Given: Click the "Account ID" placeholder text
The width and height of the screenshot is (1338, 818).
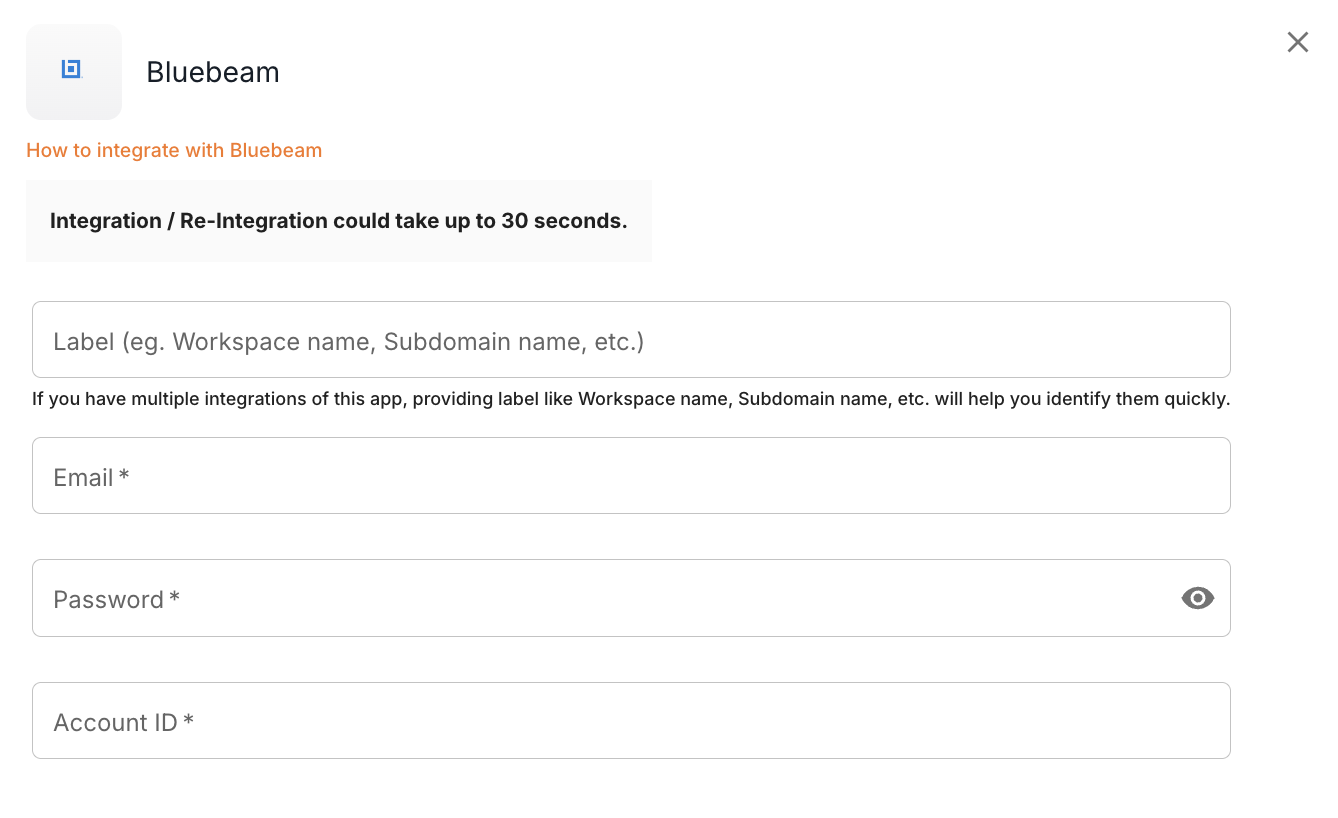Looking at the screenshot, I should [x=115, y=722].
